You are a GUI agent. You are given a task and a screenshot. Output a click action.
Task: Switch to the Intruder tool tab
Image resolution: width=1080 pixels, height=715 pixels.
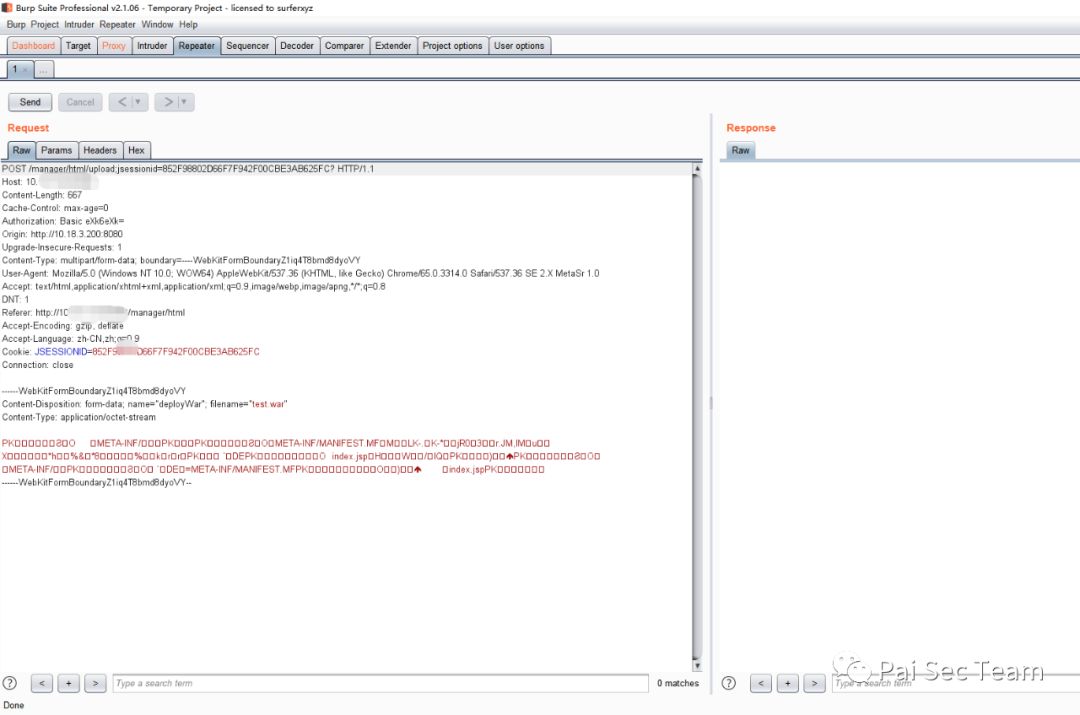pyautogui.click(x=152, y=45)
